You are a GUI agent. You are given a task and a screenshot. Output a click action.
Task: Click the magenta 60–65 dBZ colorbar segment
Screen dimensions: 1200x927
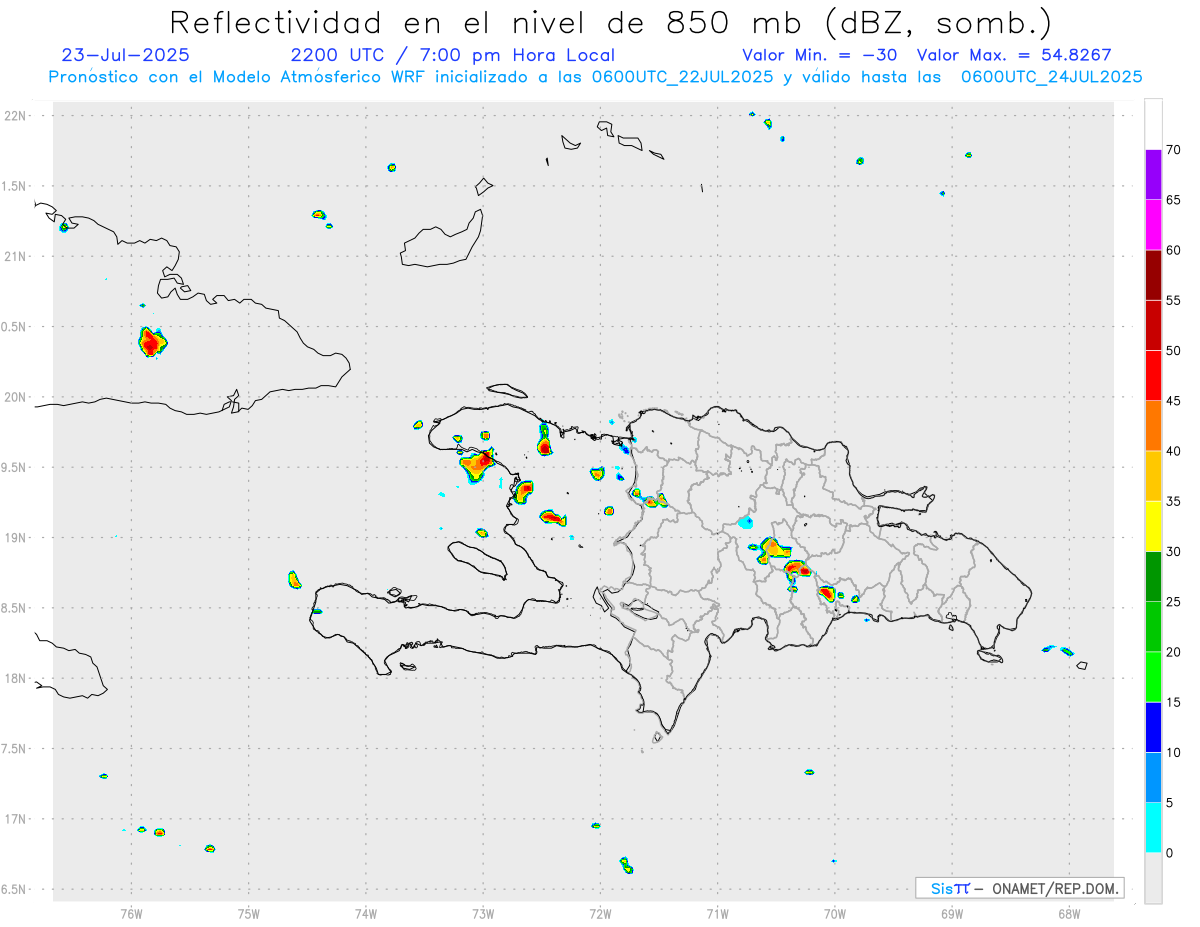click(1153, 225)
